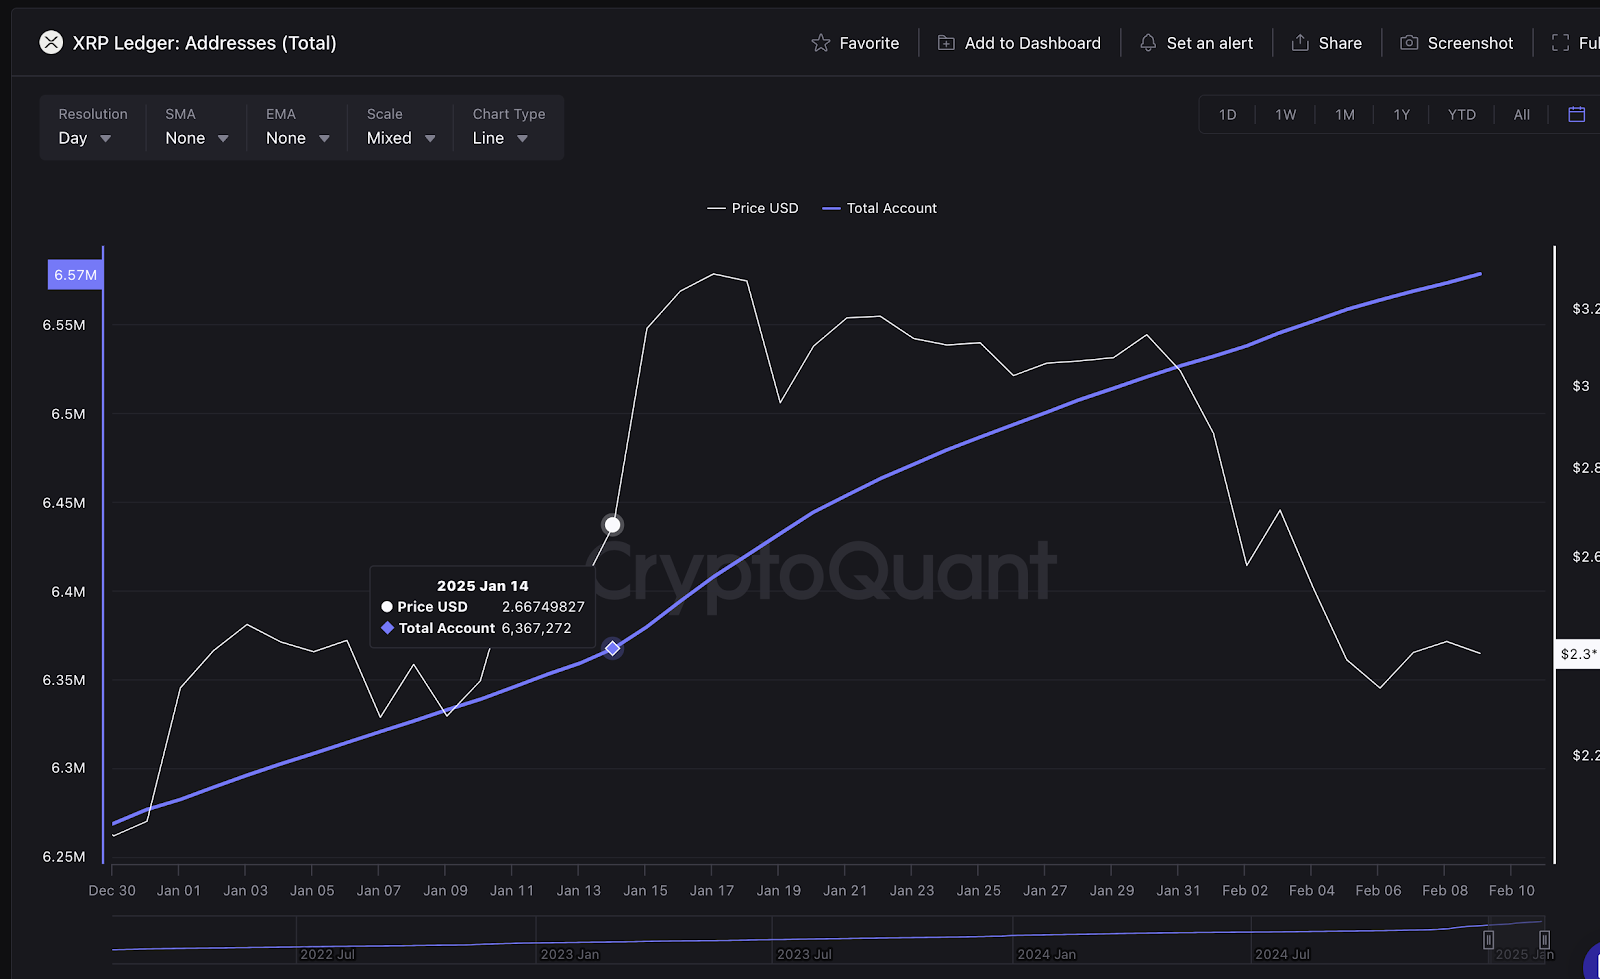
Task: Click the Add to Dashboard label
Action: [1033, 43]
